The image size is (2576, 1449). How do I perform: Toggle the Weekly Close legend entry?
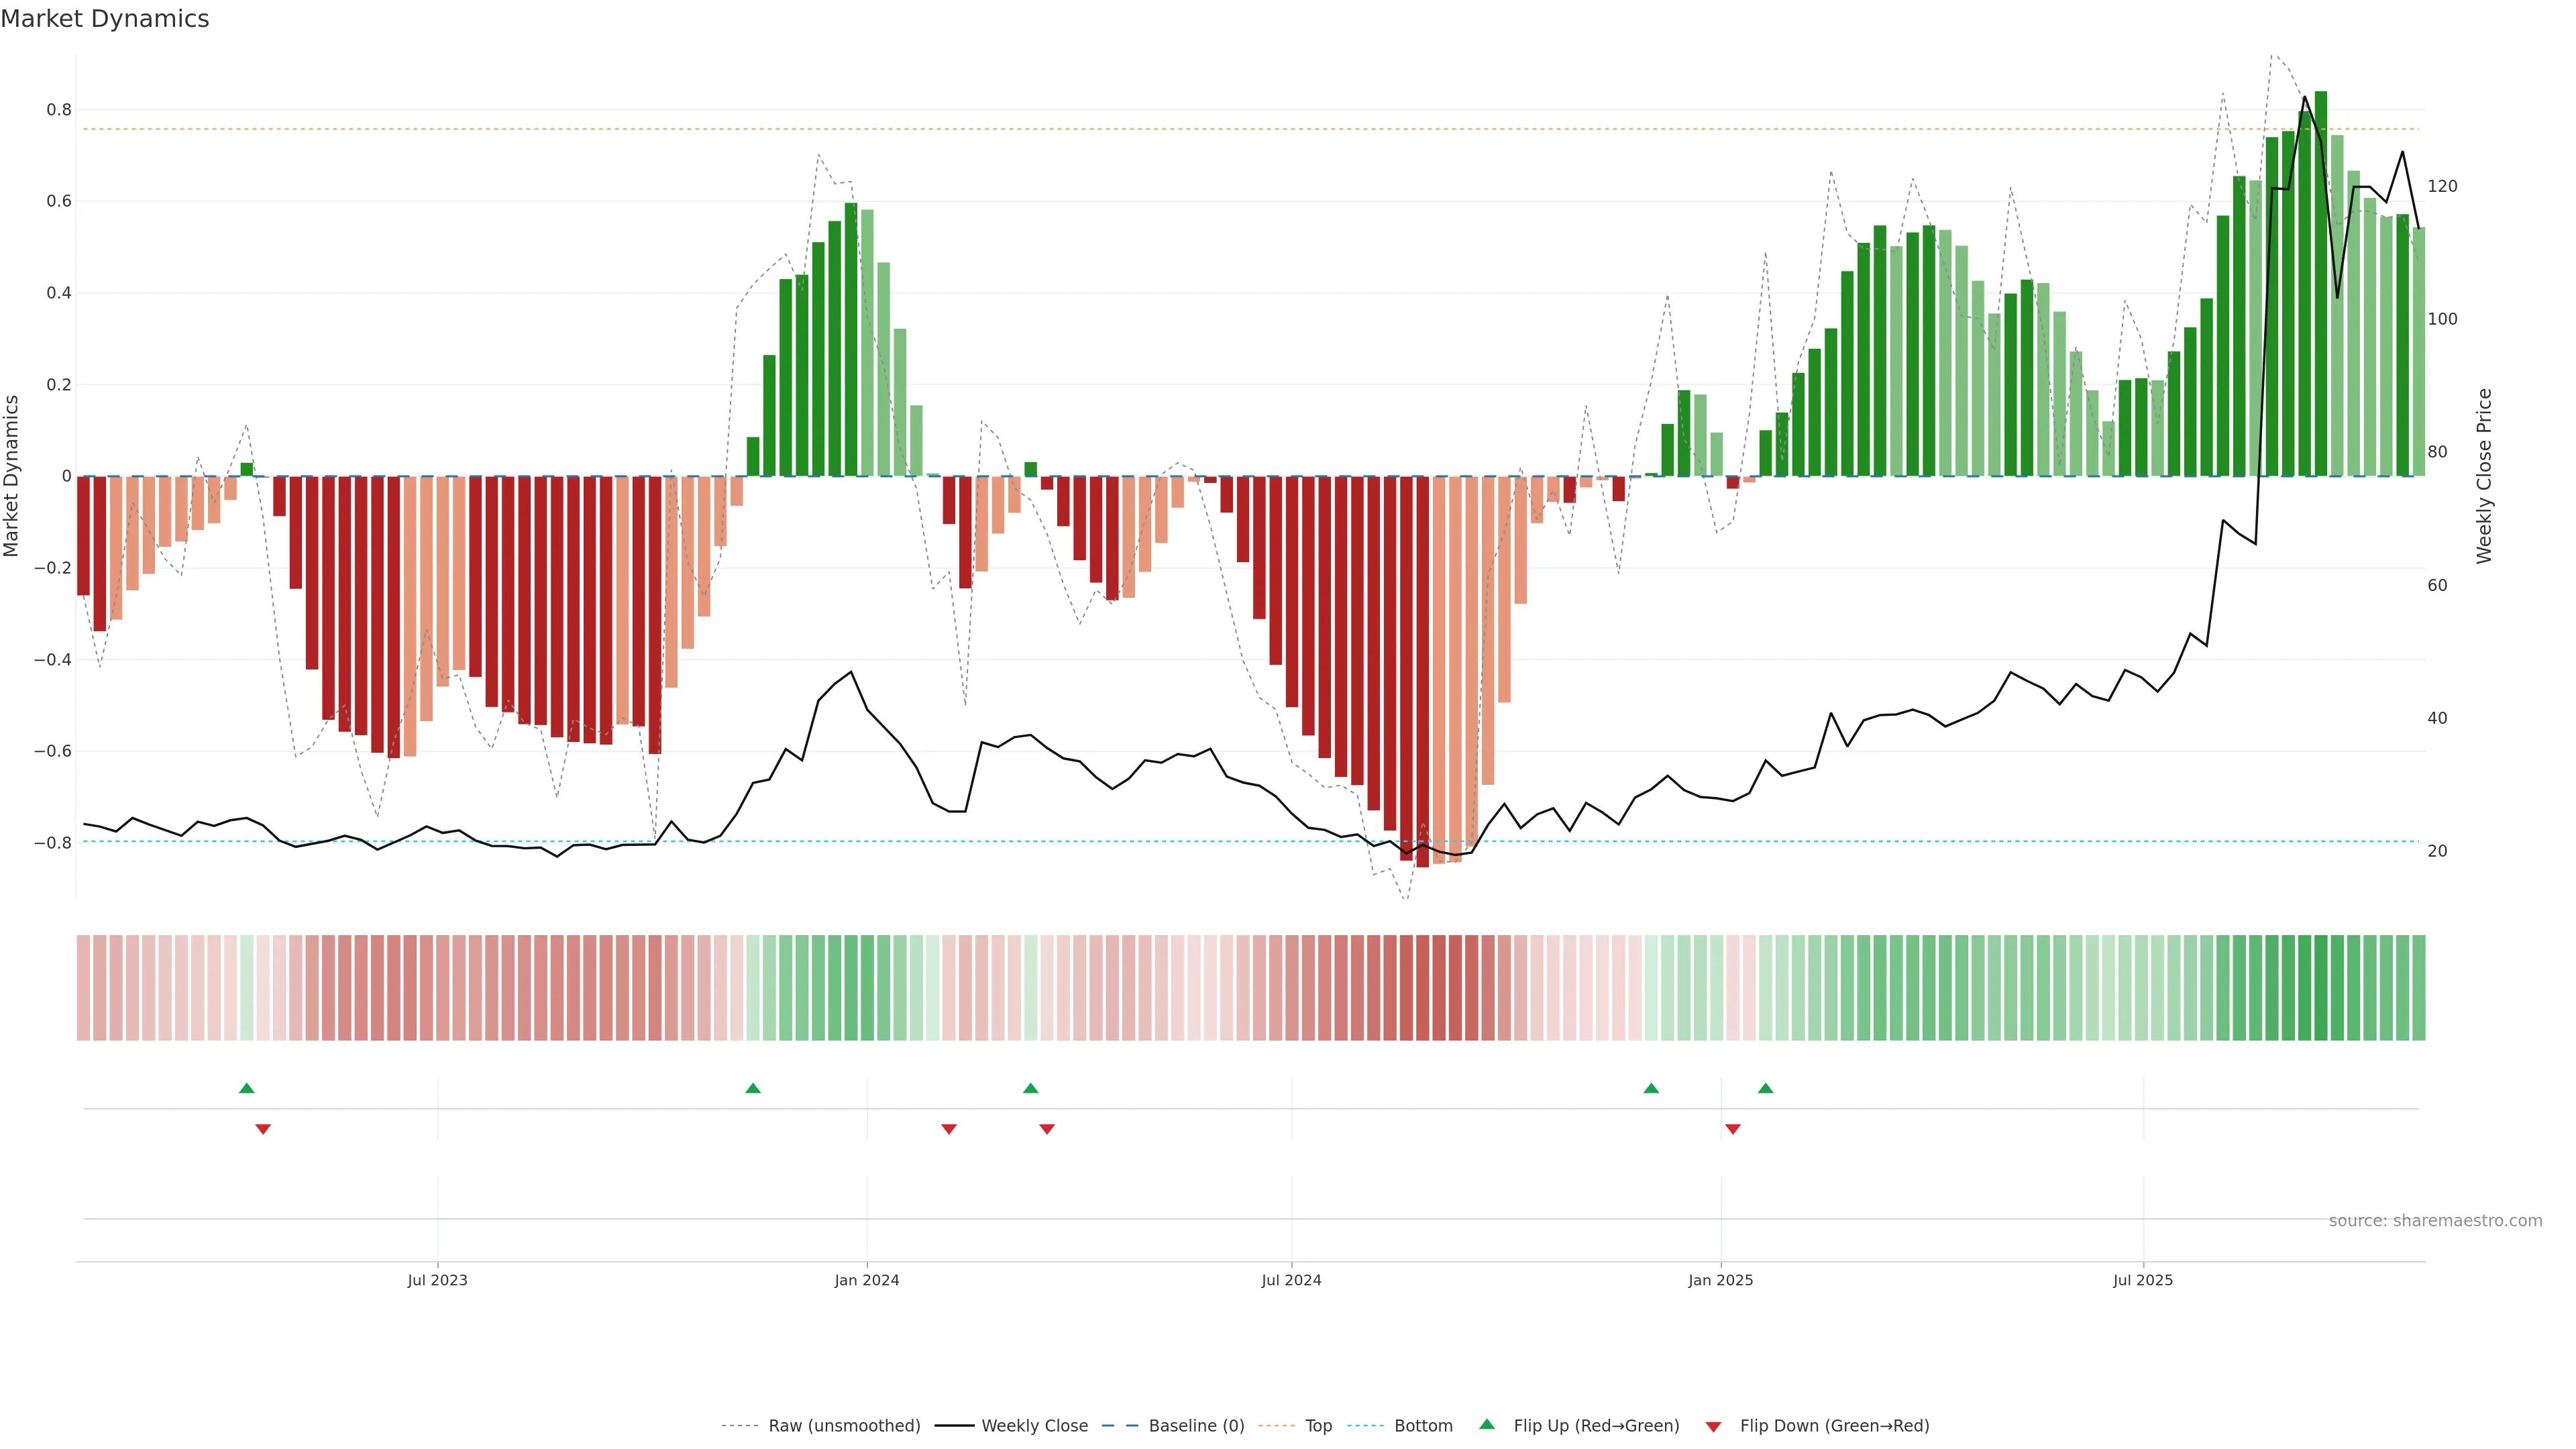point(1034,1426)
